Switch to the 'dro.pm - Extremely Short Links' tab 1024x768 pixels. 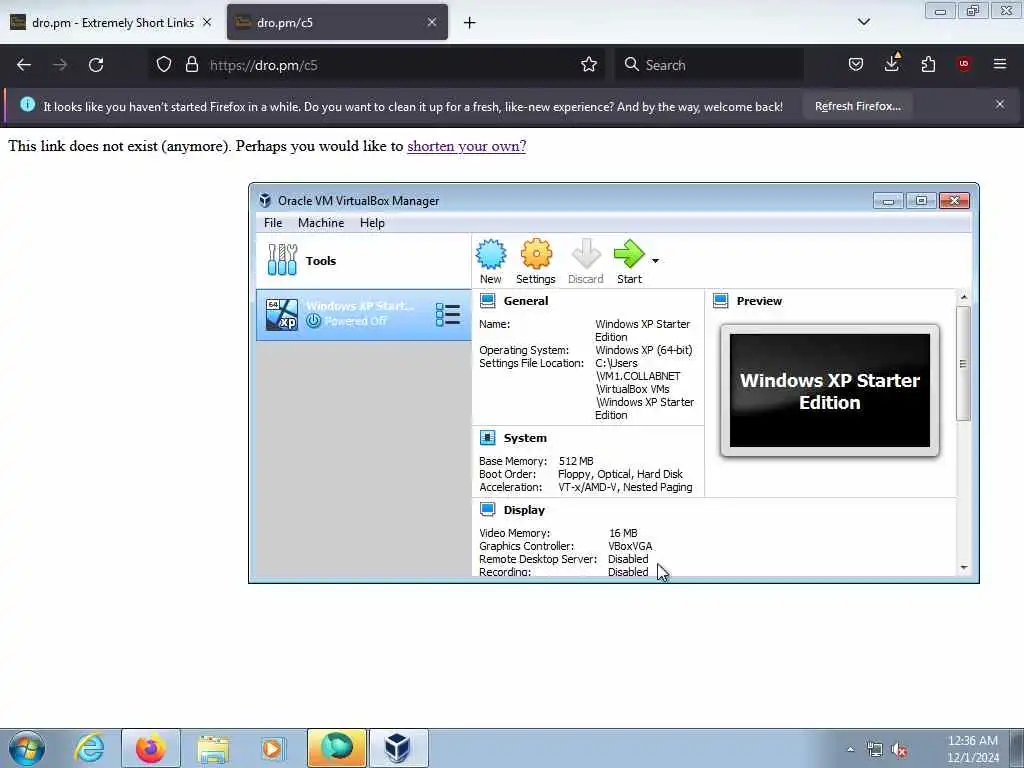point(111,22)
